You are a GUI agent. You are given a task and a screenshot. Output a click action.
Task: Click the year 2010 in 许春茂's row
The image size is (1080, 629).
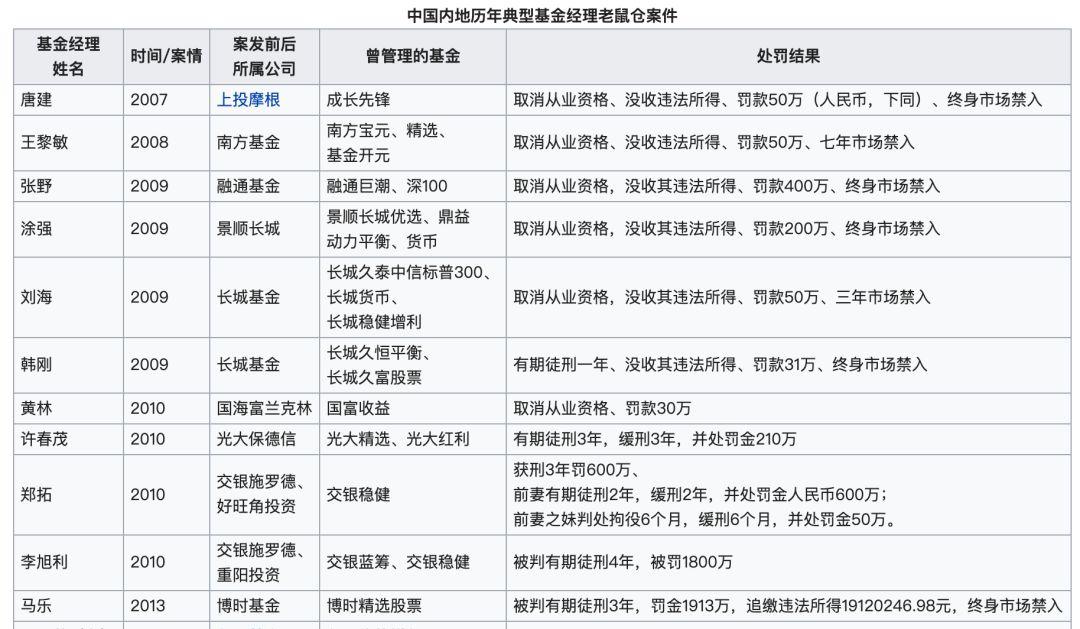pyautogui.click(x=148, y=439)
